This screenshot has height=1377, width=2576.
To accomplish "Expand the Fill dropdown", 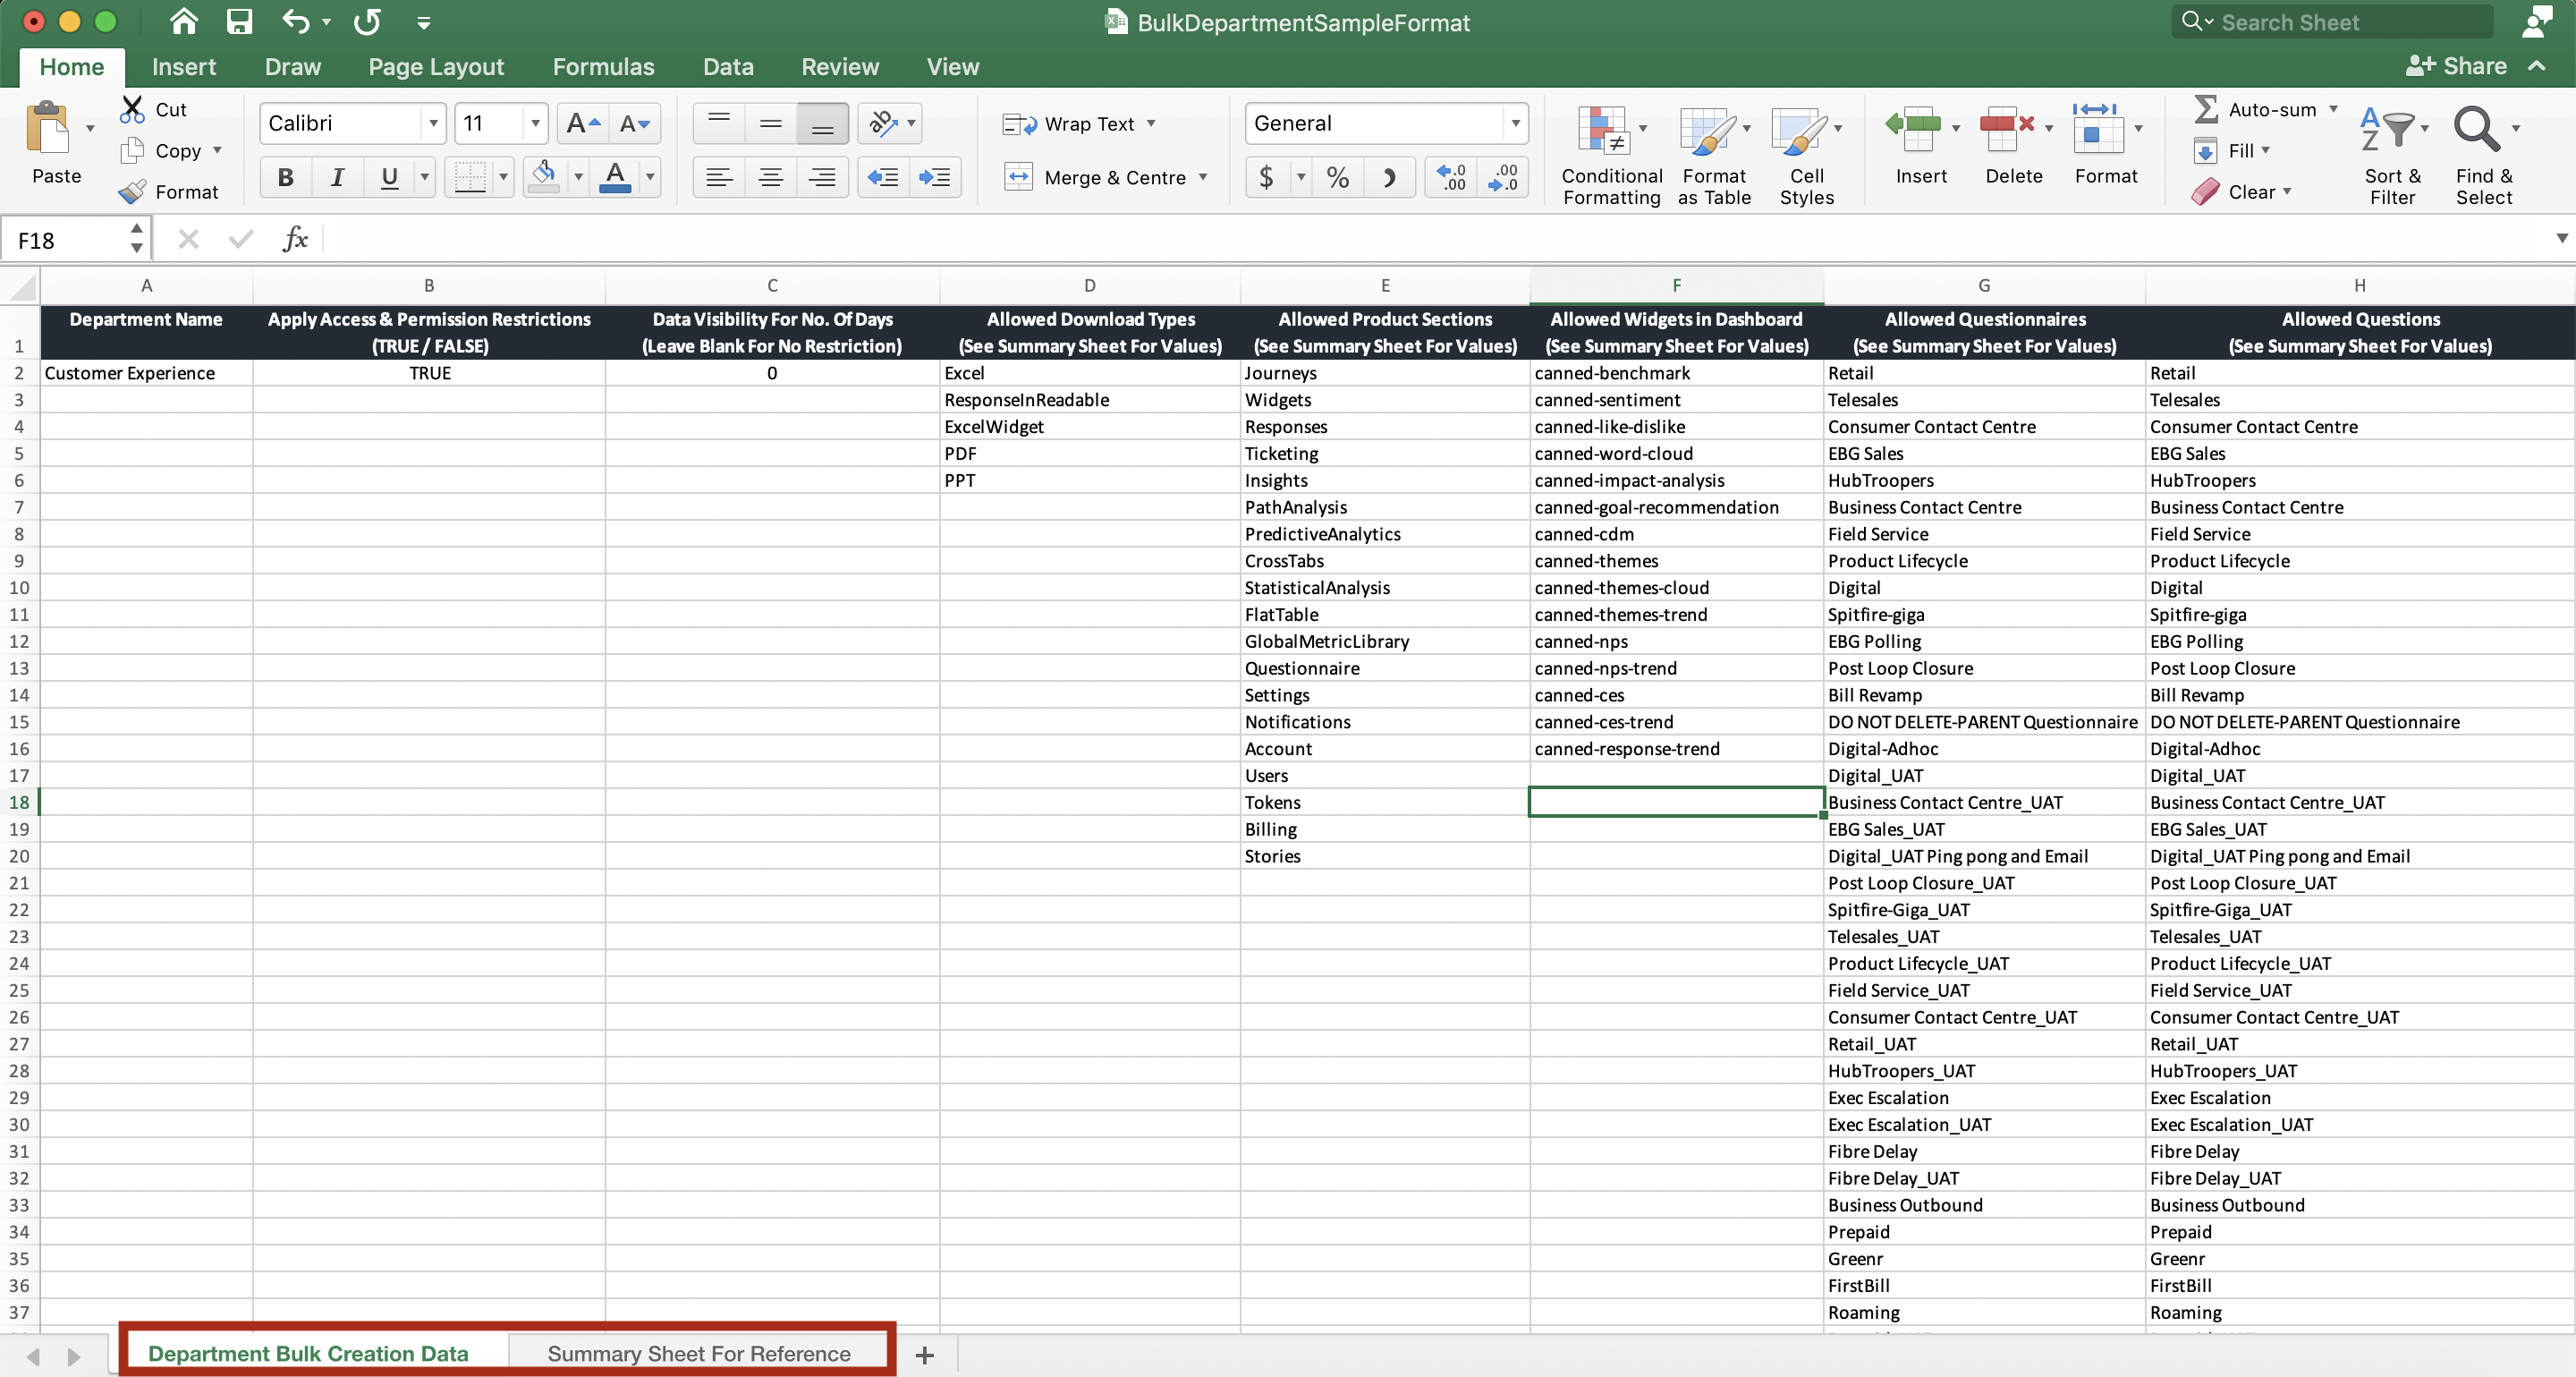I will pos(2265,151).
